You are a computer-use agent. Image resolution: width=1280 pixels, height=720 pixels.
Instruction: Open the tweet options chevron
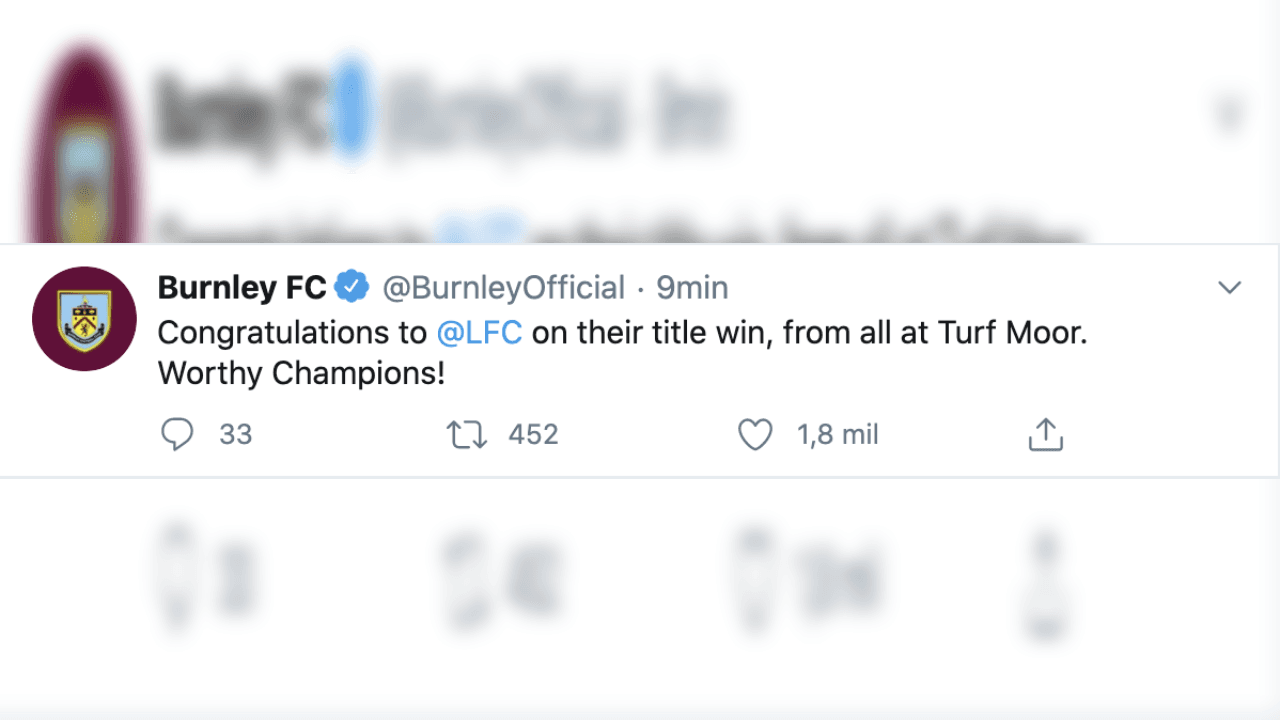[1229, 288]
